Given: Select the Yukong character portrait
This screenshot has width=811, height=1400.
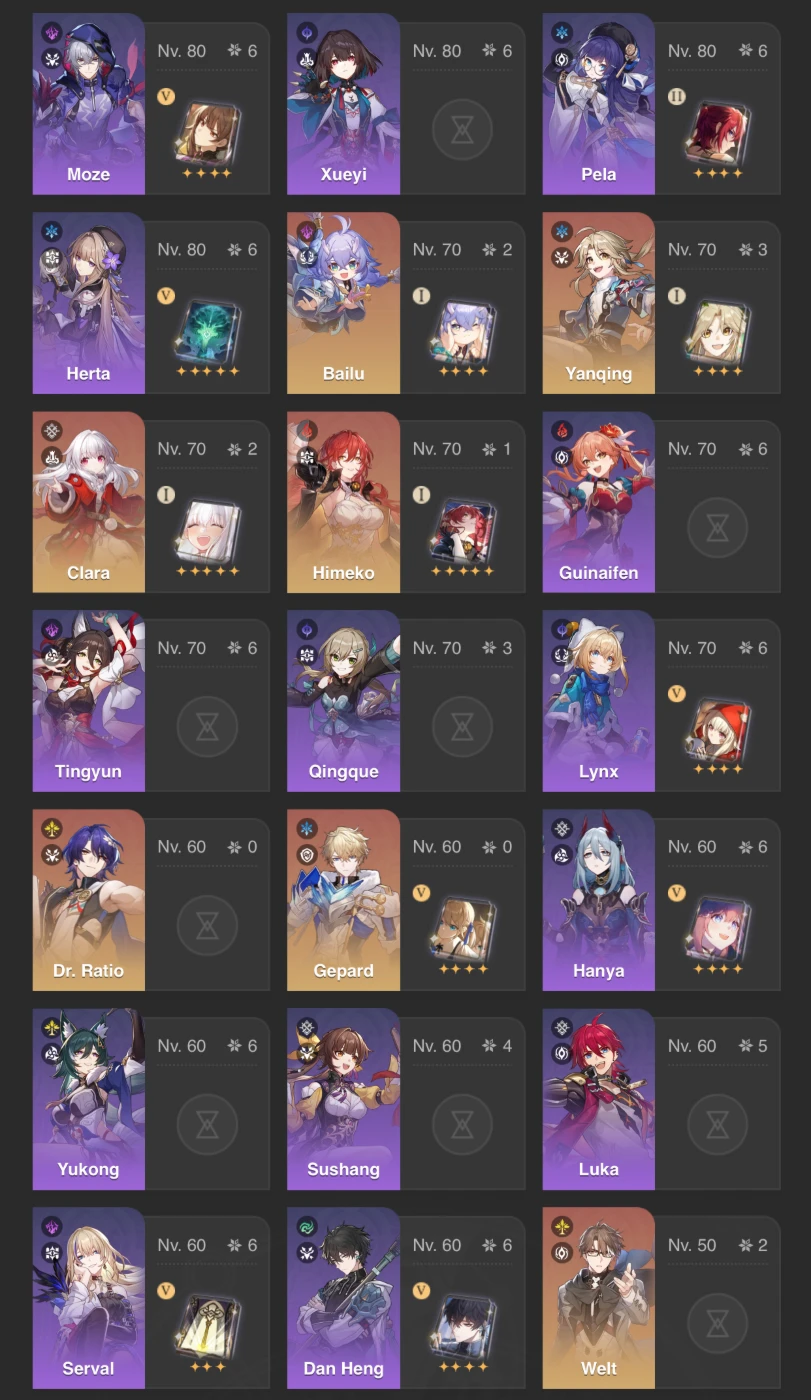Looking at the screenshot, I should tap(89, 1098).
